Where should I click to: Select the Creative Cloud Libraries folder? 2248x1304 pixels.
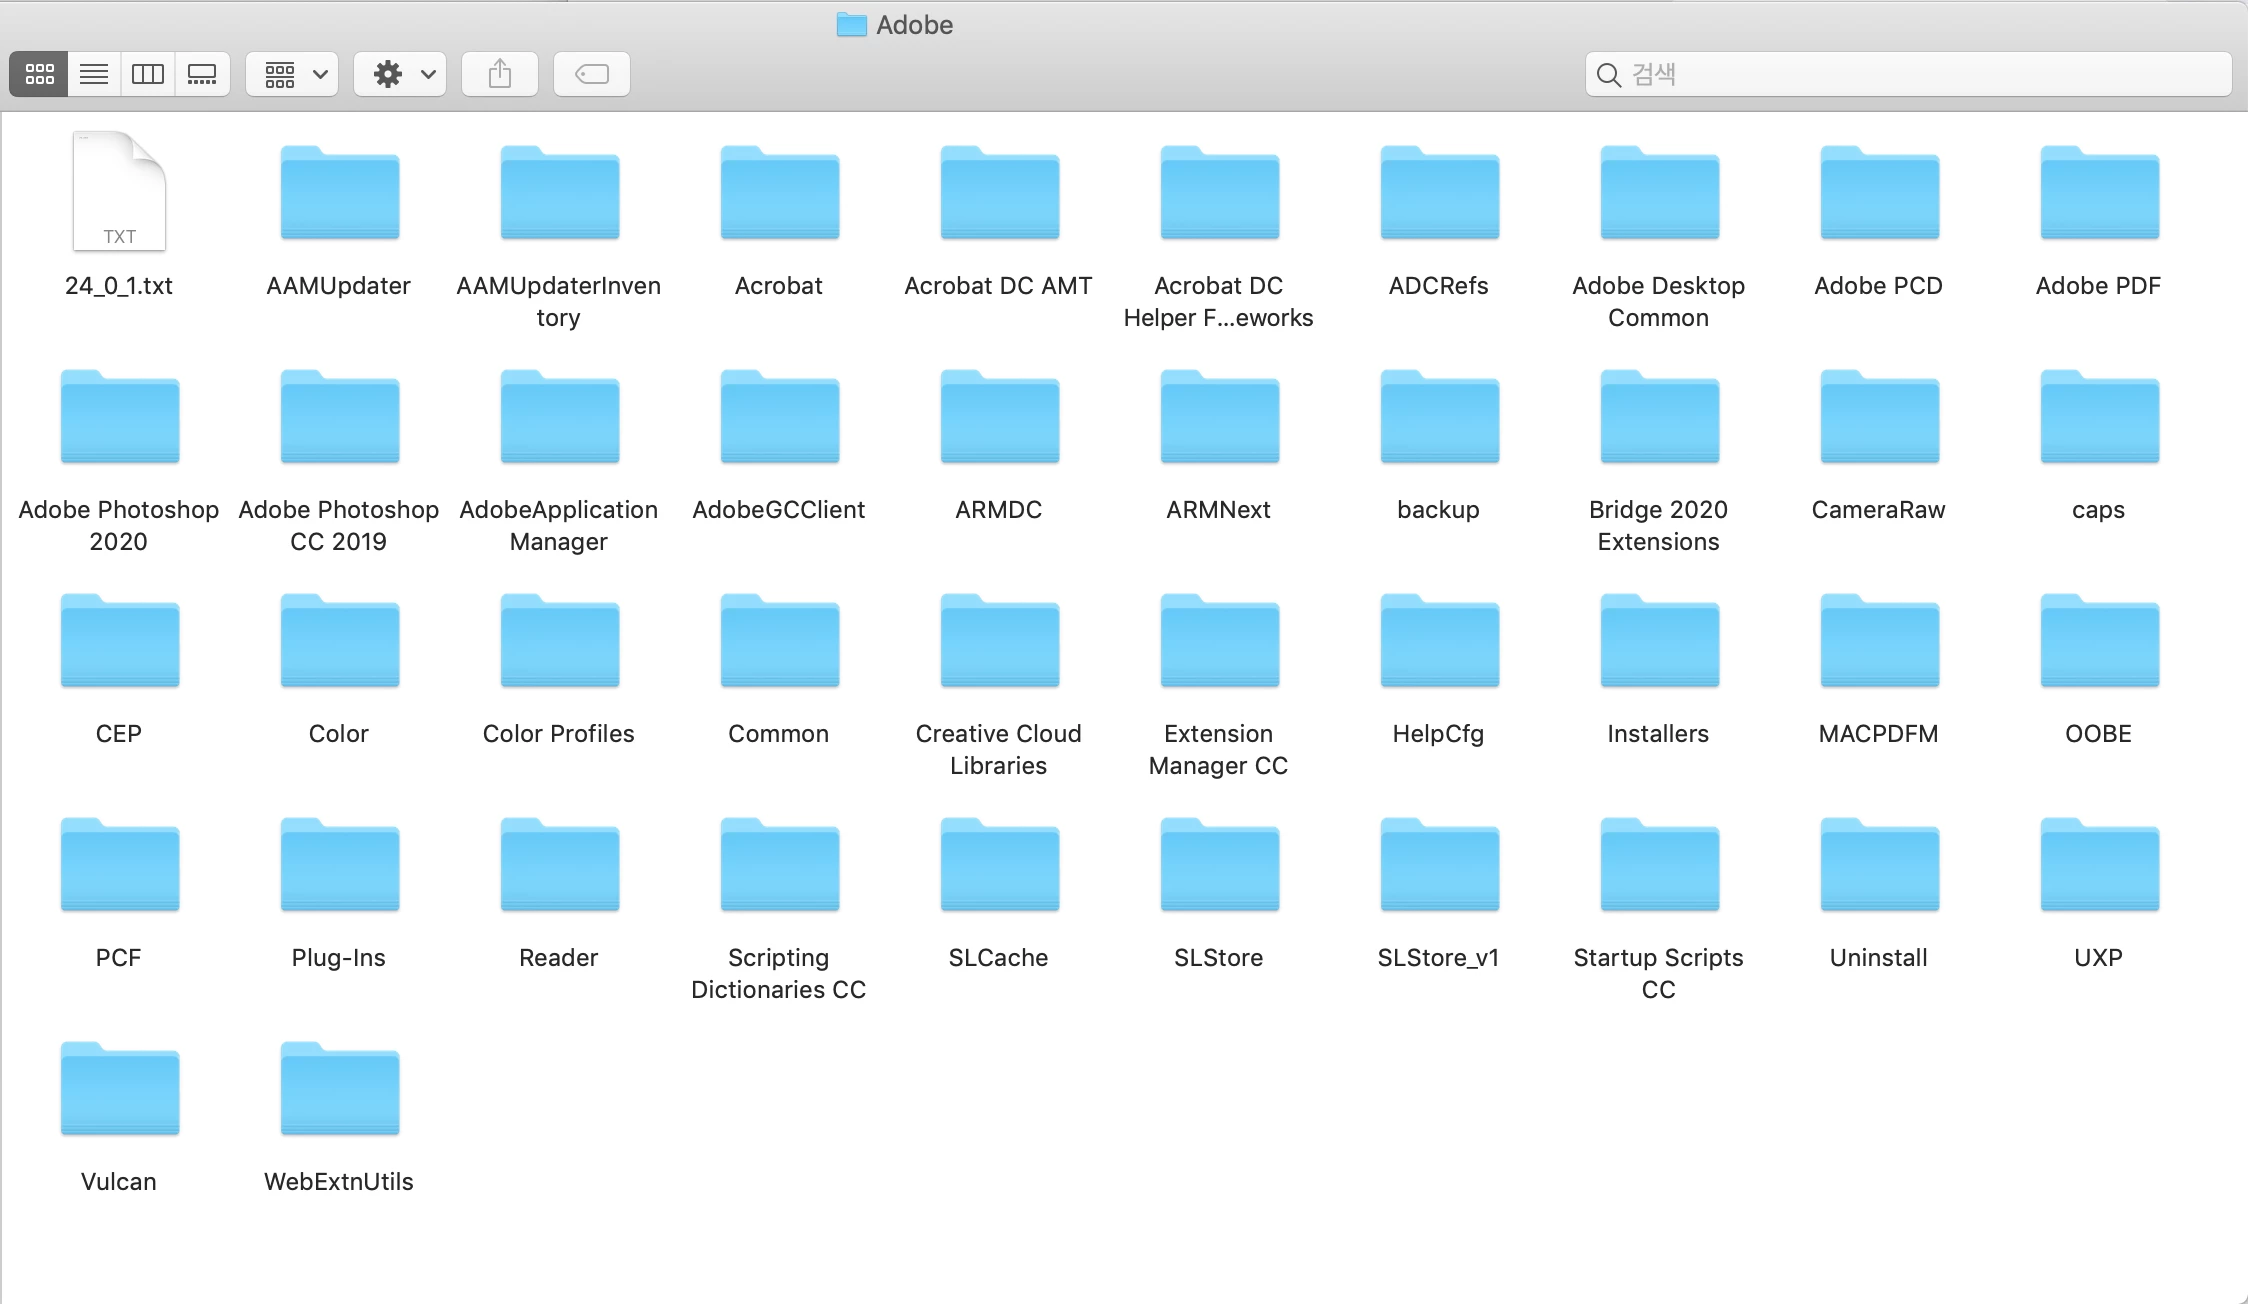(x=999, y=642)
